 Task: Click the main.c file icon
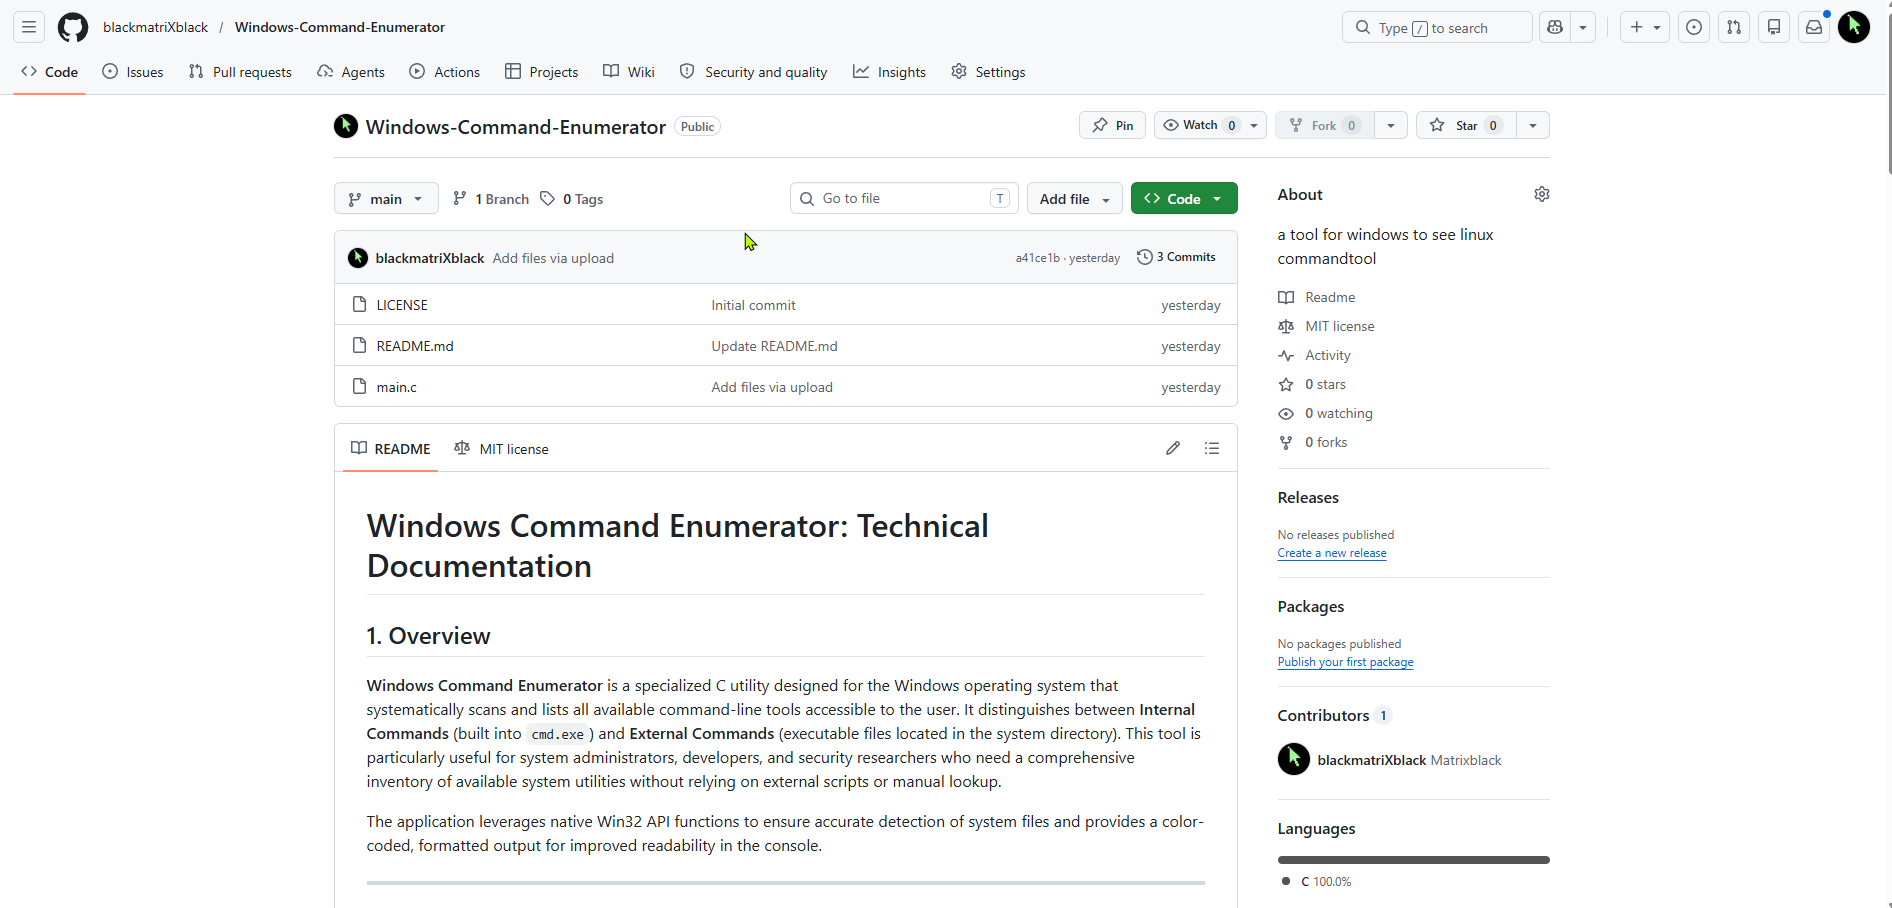(360, 386)
